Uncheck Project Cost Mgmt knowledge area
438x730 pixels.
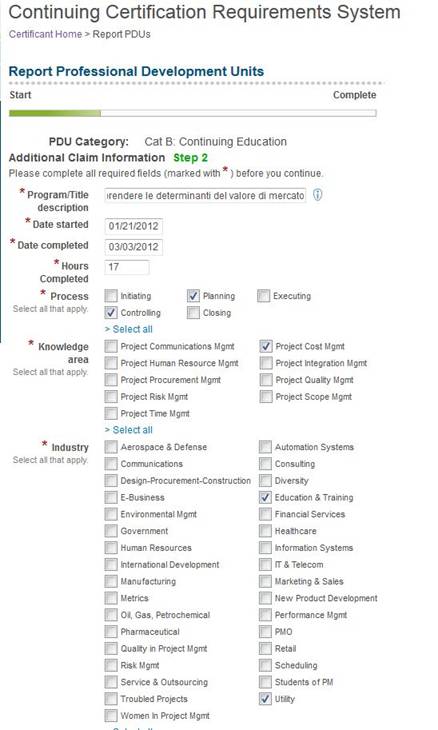(x=266, y=346)
